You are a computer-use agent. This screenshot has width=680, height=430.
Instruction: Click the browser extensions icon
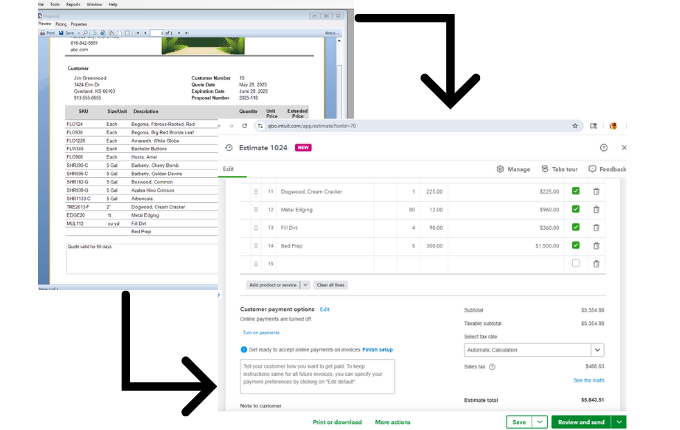pyautogui.click(x=593, y=126)
